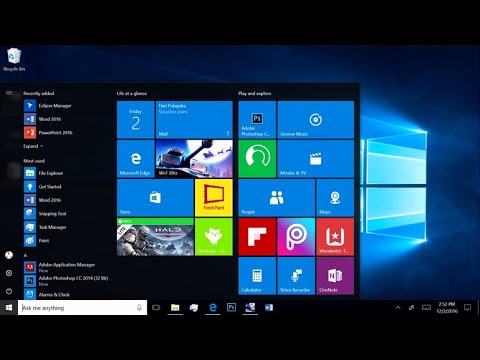Open the Action Center notifications icon

click(468, 307)
